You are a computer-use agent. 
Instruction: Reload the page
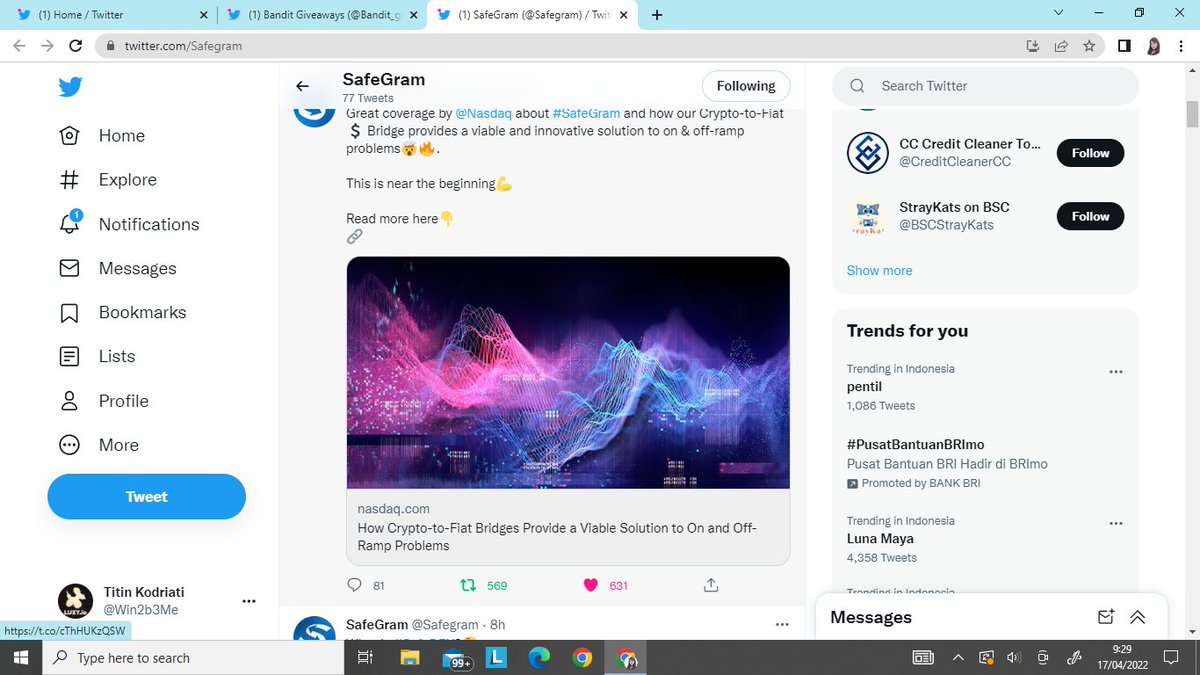point(75,46)
